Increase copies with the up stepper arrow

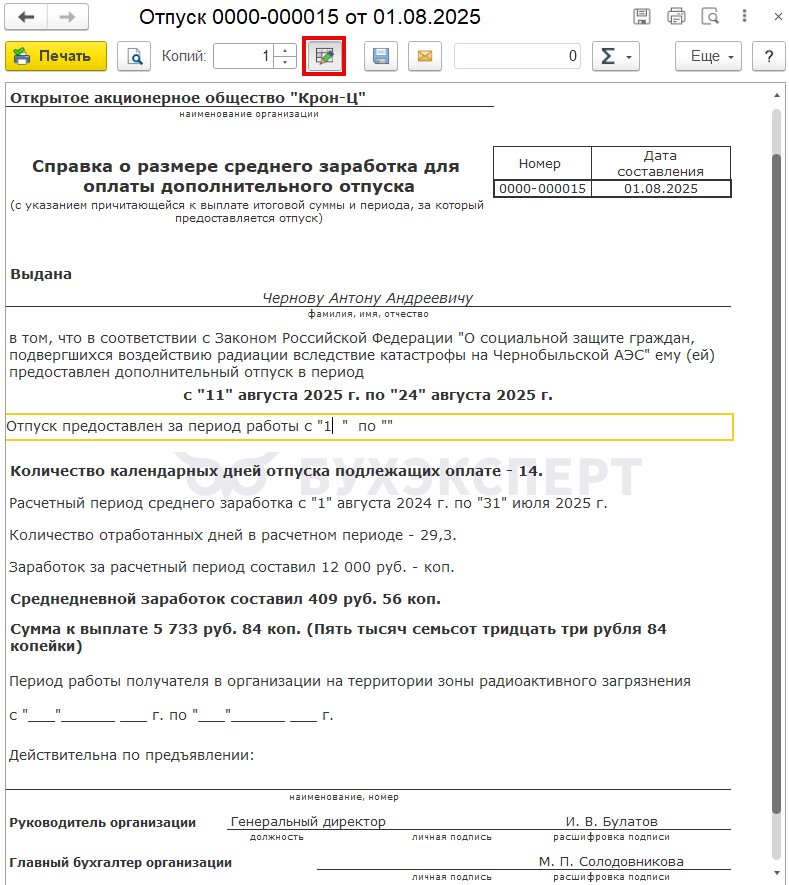(x=285, y=50)
